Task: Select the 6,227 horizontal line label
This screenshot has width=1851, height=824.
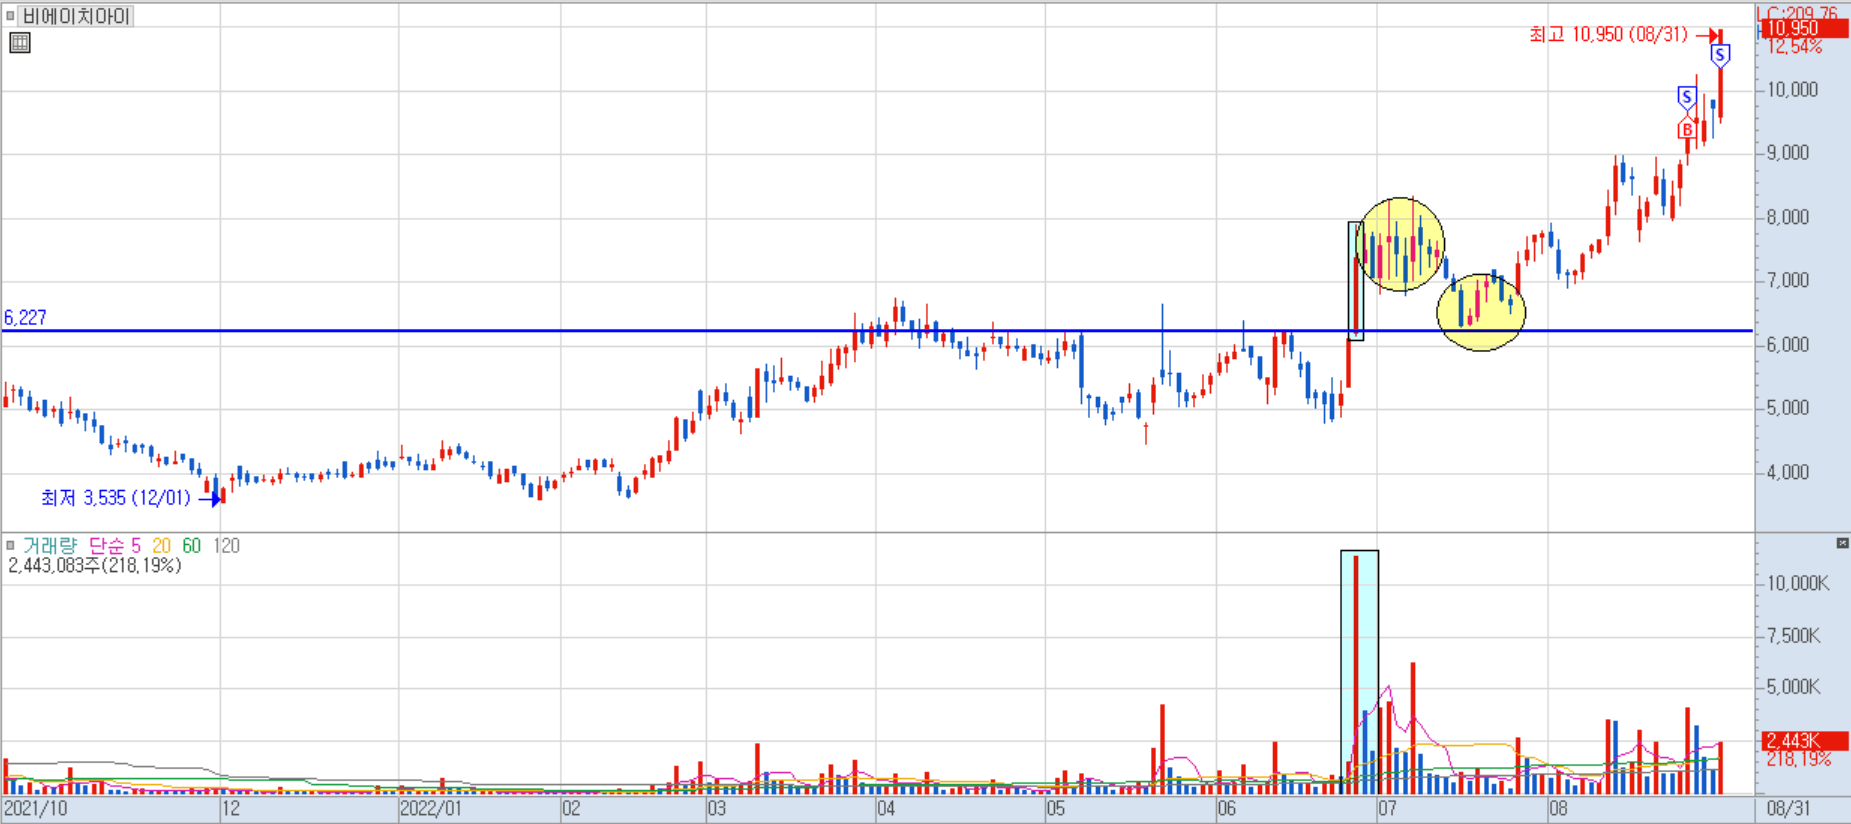Action: [25, 318]
